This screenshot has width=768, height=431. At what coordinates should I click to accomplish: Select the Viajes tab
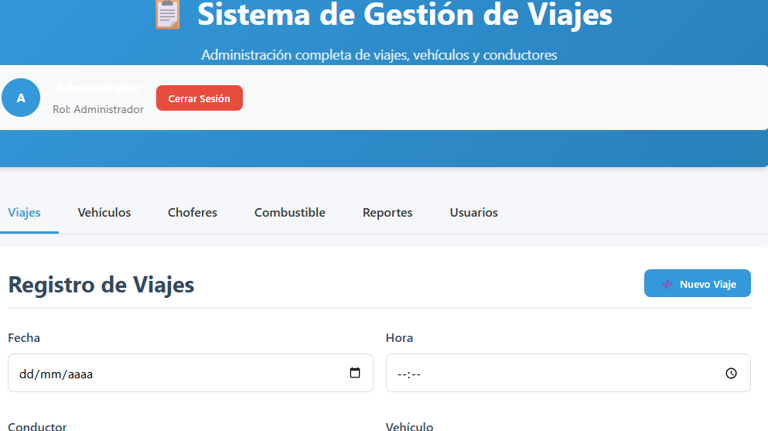pos(24,213)
